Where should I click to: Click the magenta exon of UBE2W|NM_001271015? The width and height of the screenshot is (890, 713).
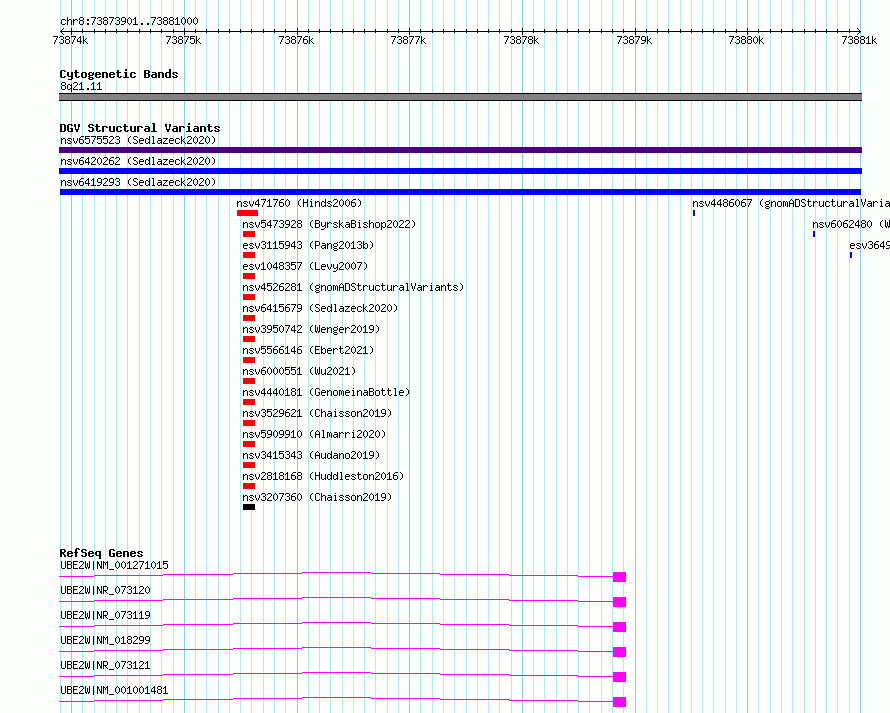(x=619, y=577)
